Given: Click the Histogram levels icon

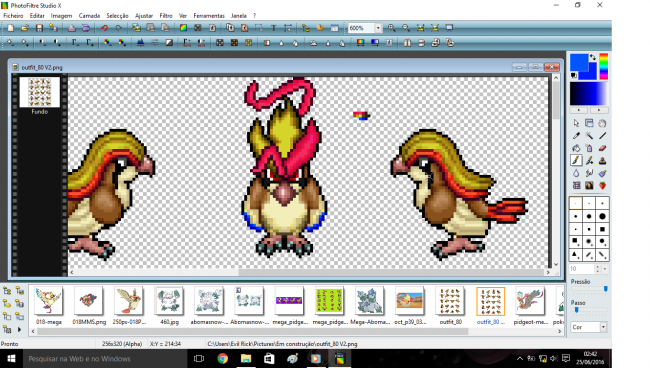Looking at the screenshot, I should pyautogui.click(x=141, y=43).
